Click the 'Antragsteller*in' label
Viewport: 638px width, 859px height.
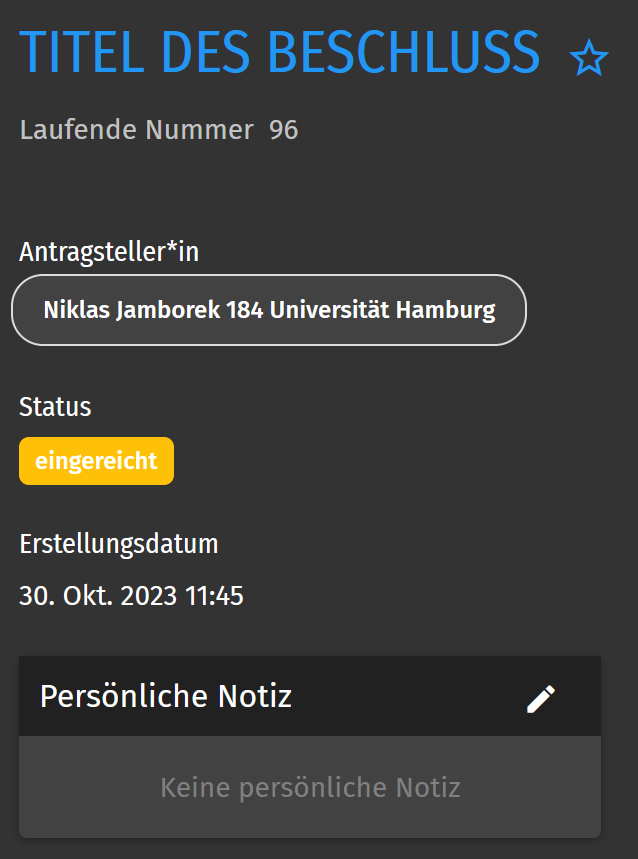[109, 253]
